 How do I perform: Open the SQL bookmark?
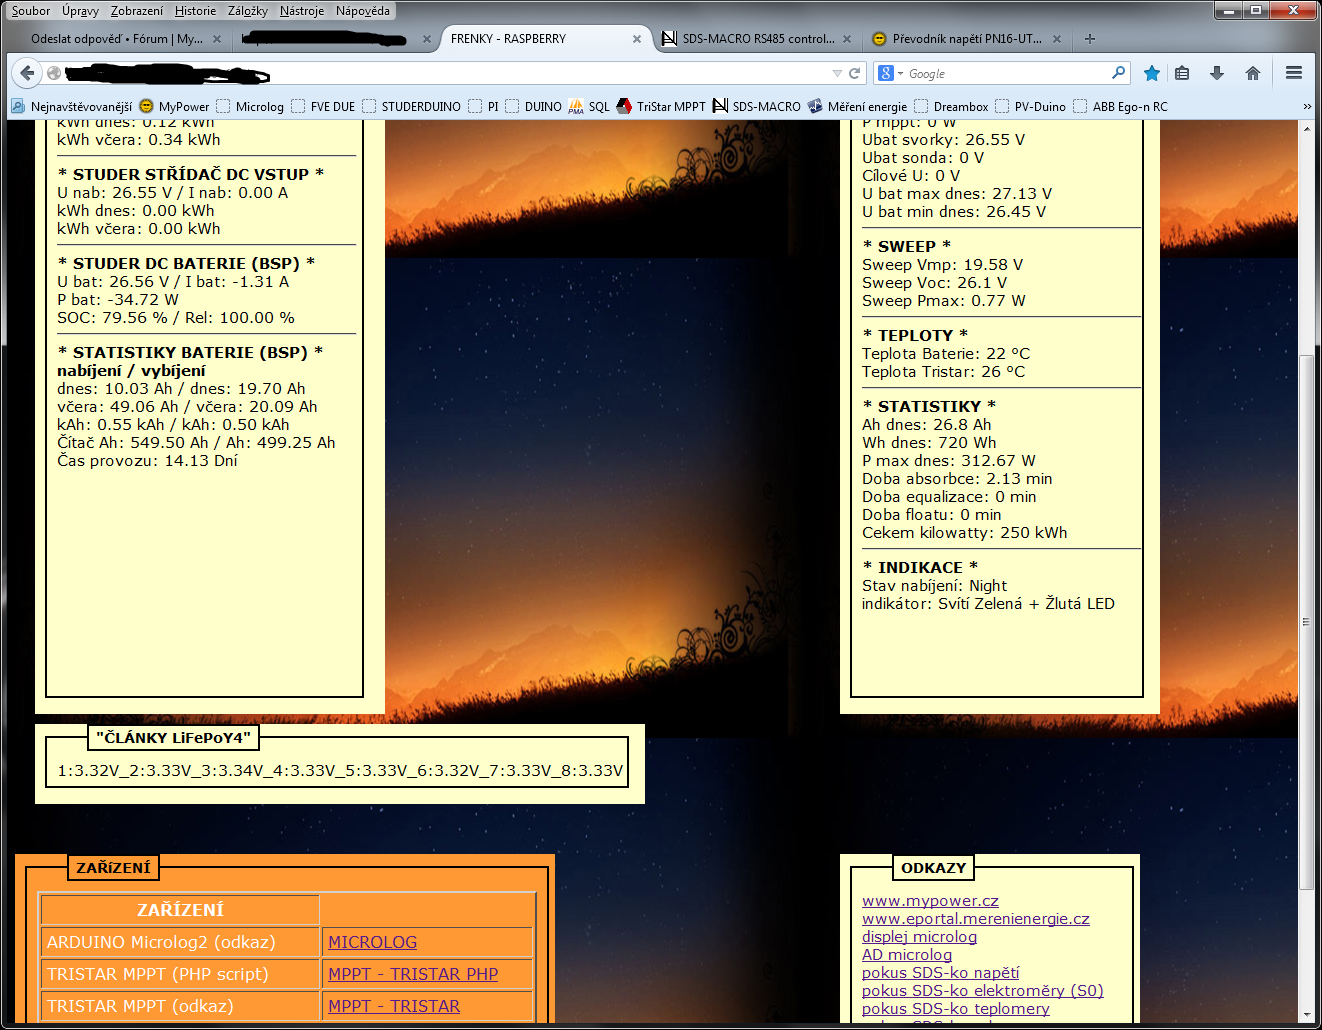coord(589,106)
